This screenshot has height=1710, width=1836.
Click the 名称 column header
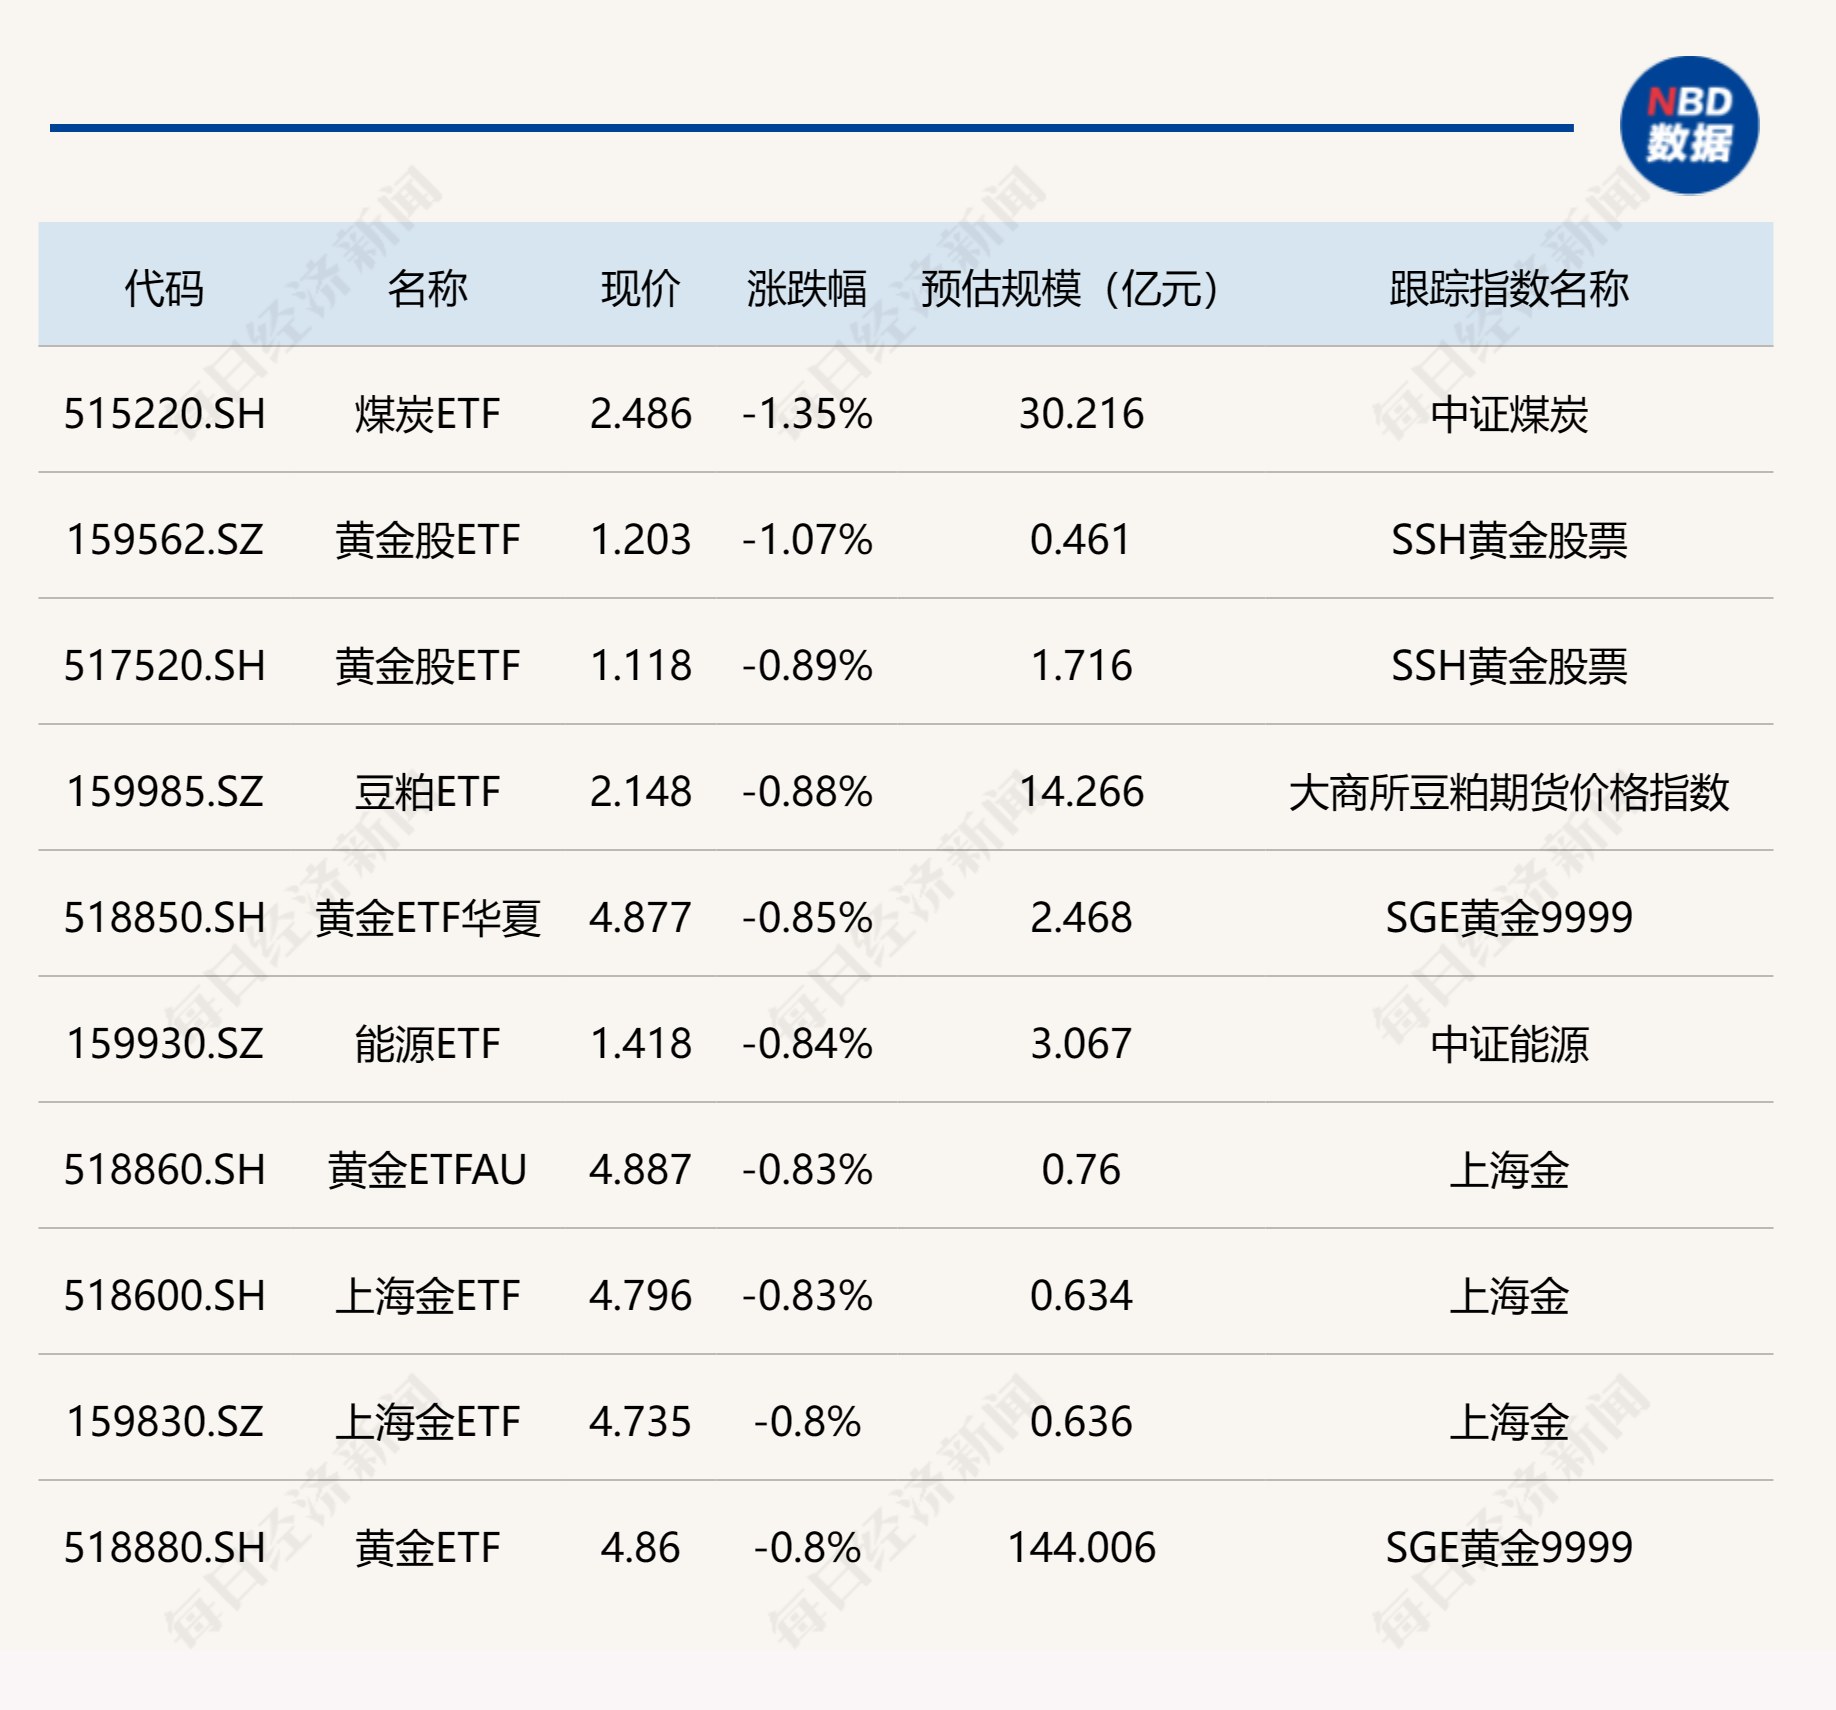(427, 289)
